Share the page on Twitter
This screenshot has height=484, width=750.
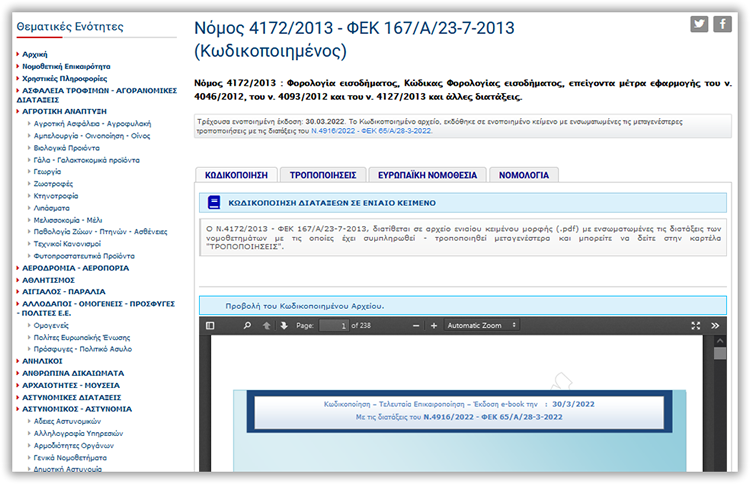699,25
